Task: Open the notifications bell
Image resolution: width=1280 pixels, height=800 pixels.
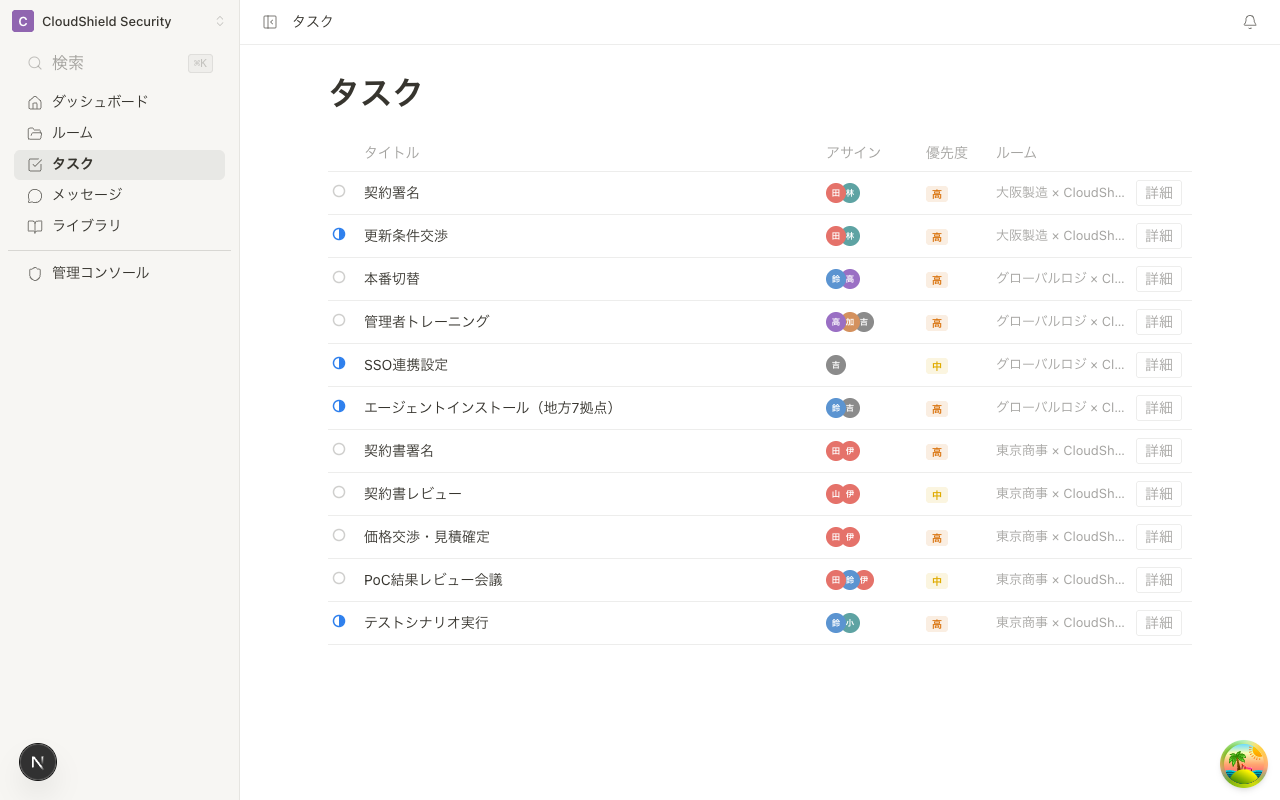Action: tap(1249, 21)
